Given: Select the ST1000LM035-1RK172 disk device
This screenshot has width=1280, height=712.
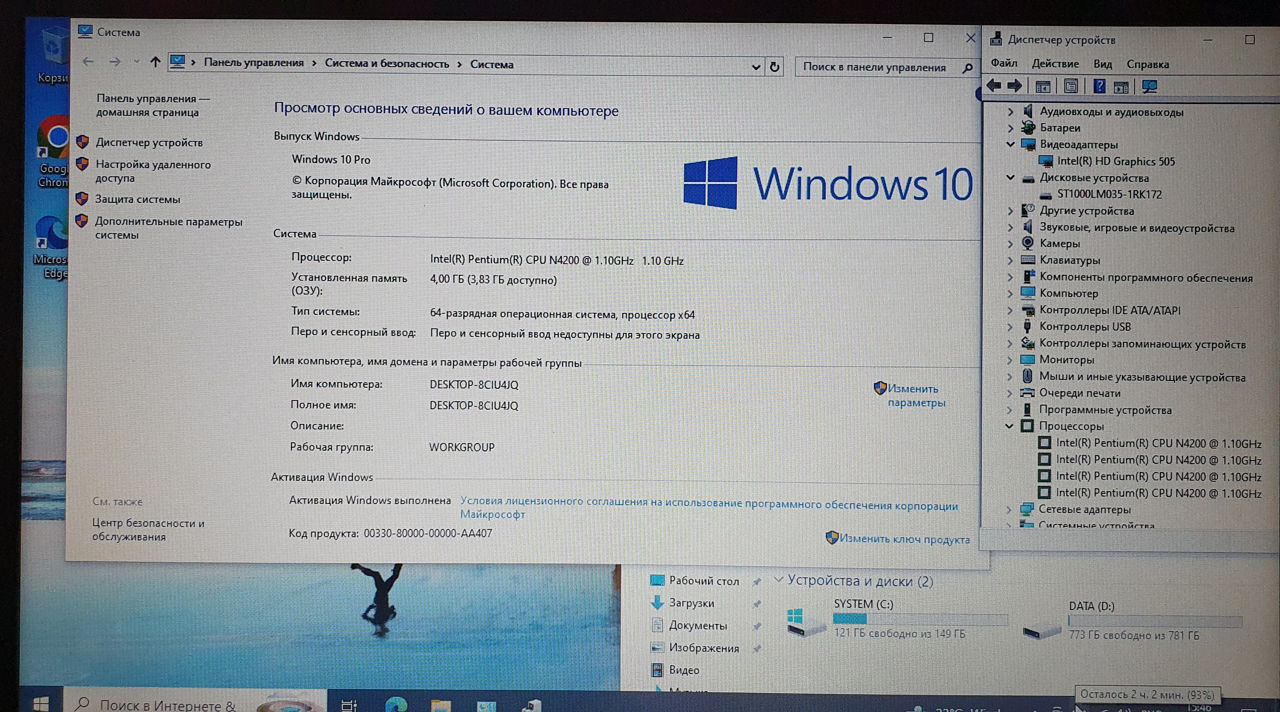Looking at the screenshot, I should [1108, 194].
